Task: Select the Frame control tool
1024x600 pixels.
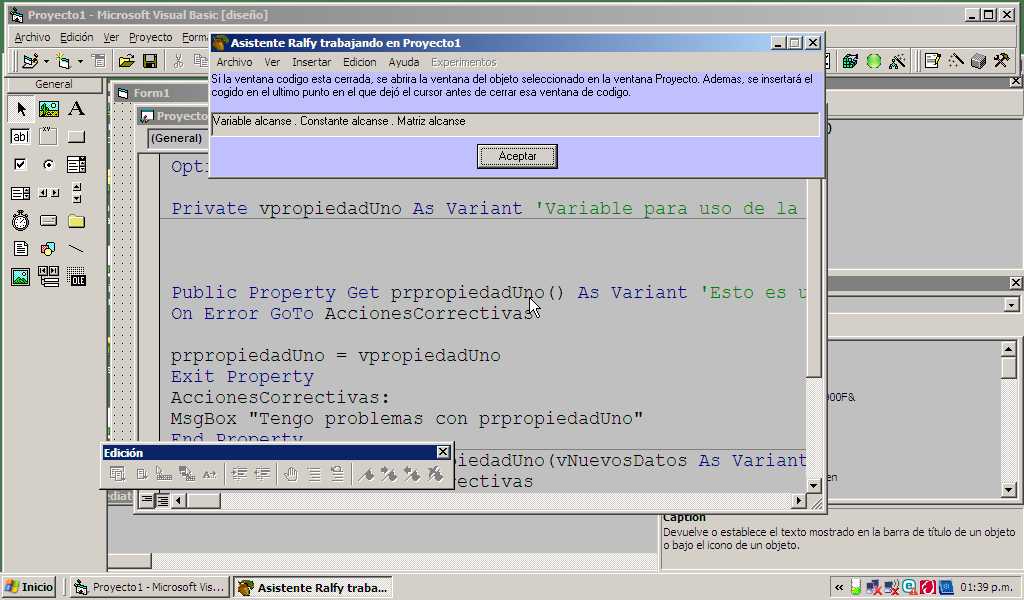Action: (48, 136)
